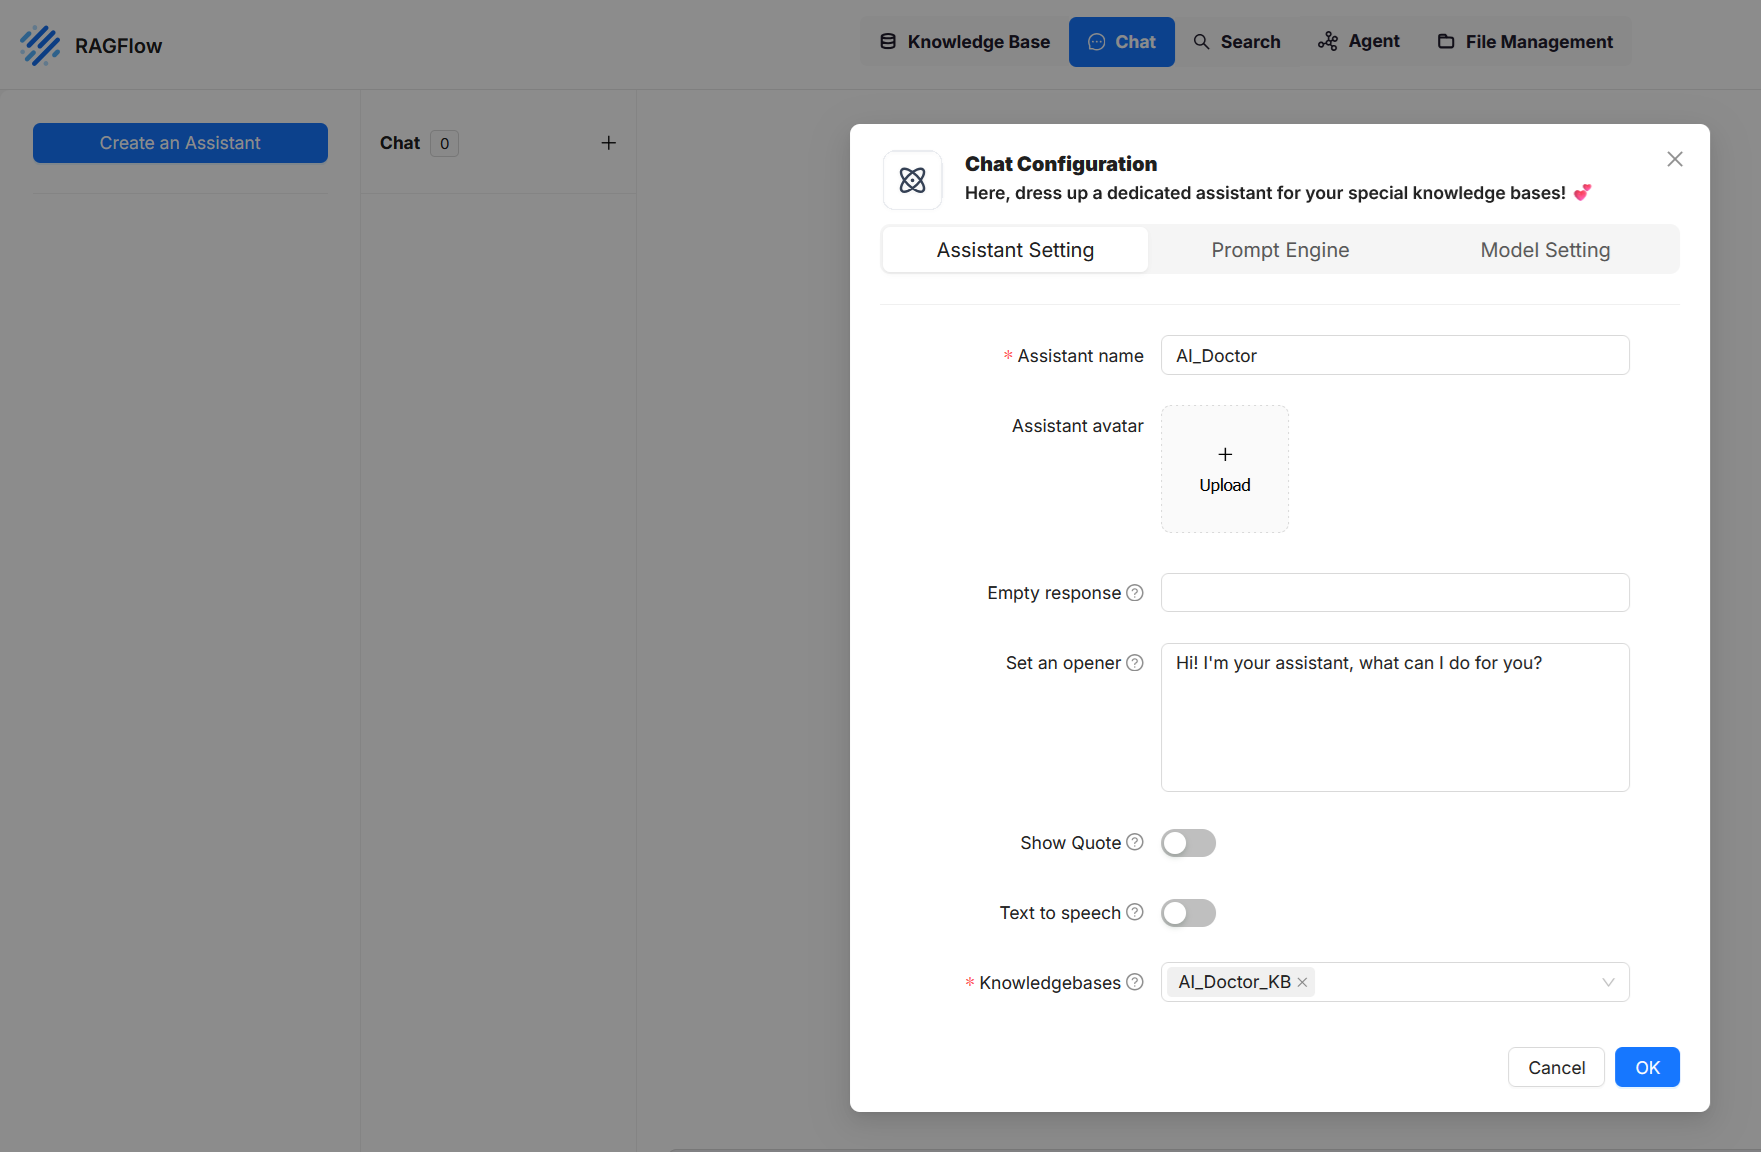Go to Knowledge Base in top navigation
Screen dimensions: 1761x1152
(x=965, y=42)
